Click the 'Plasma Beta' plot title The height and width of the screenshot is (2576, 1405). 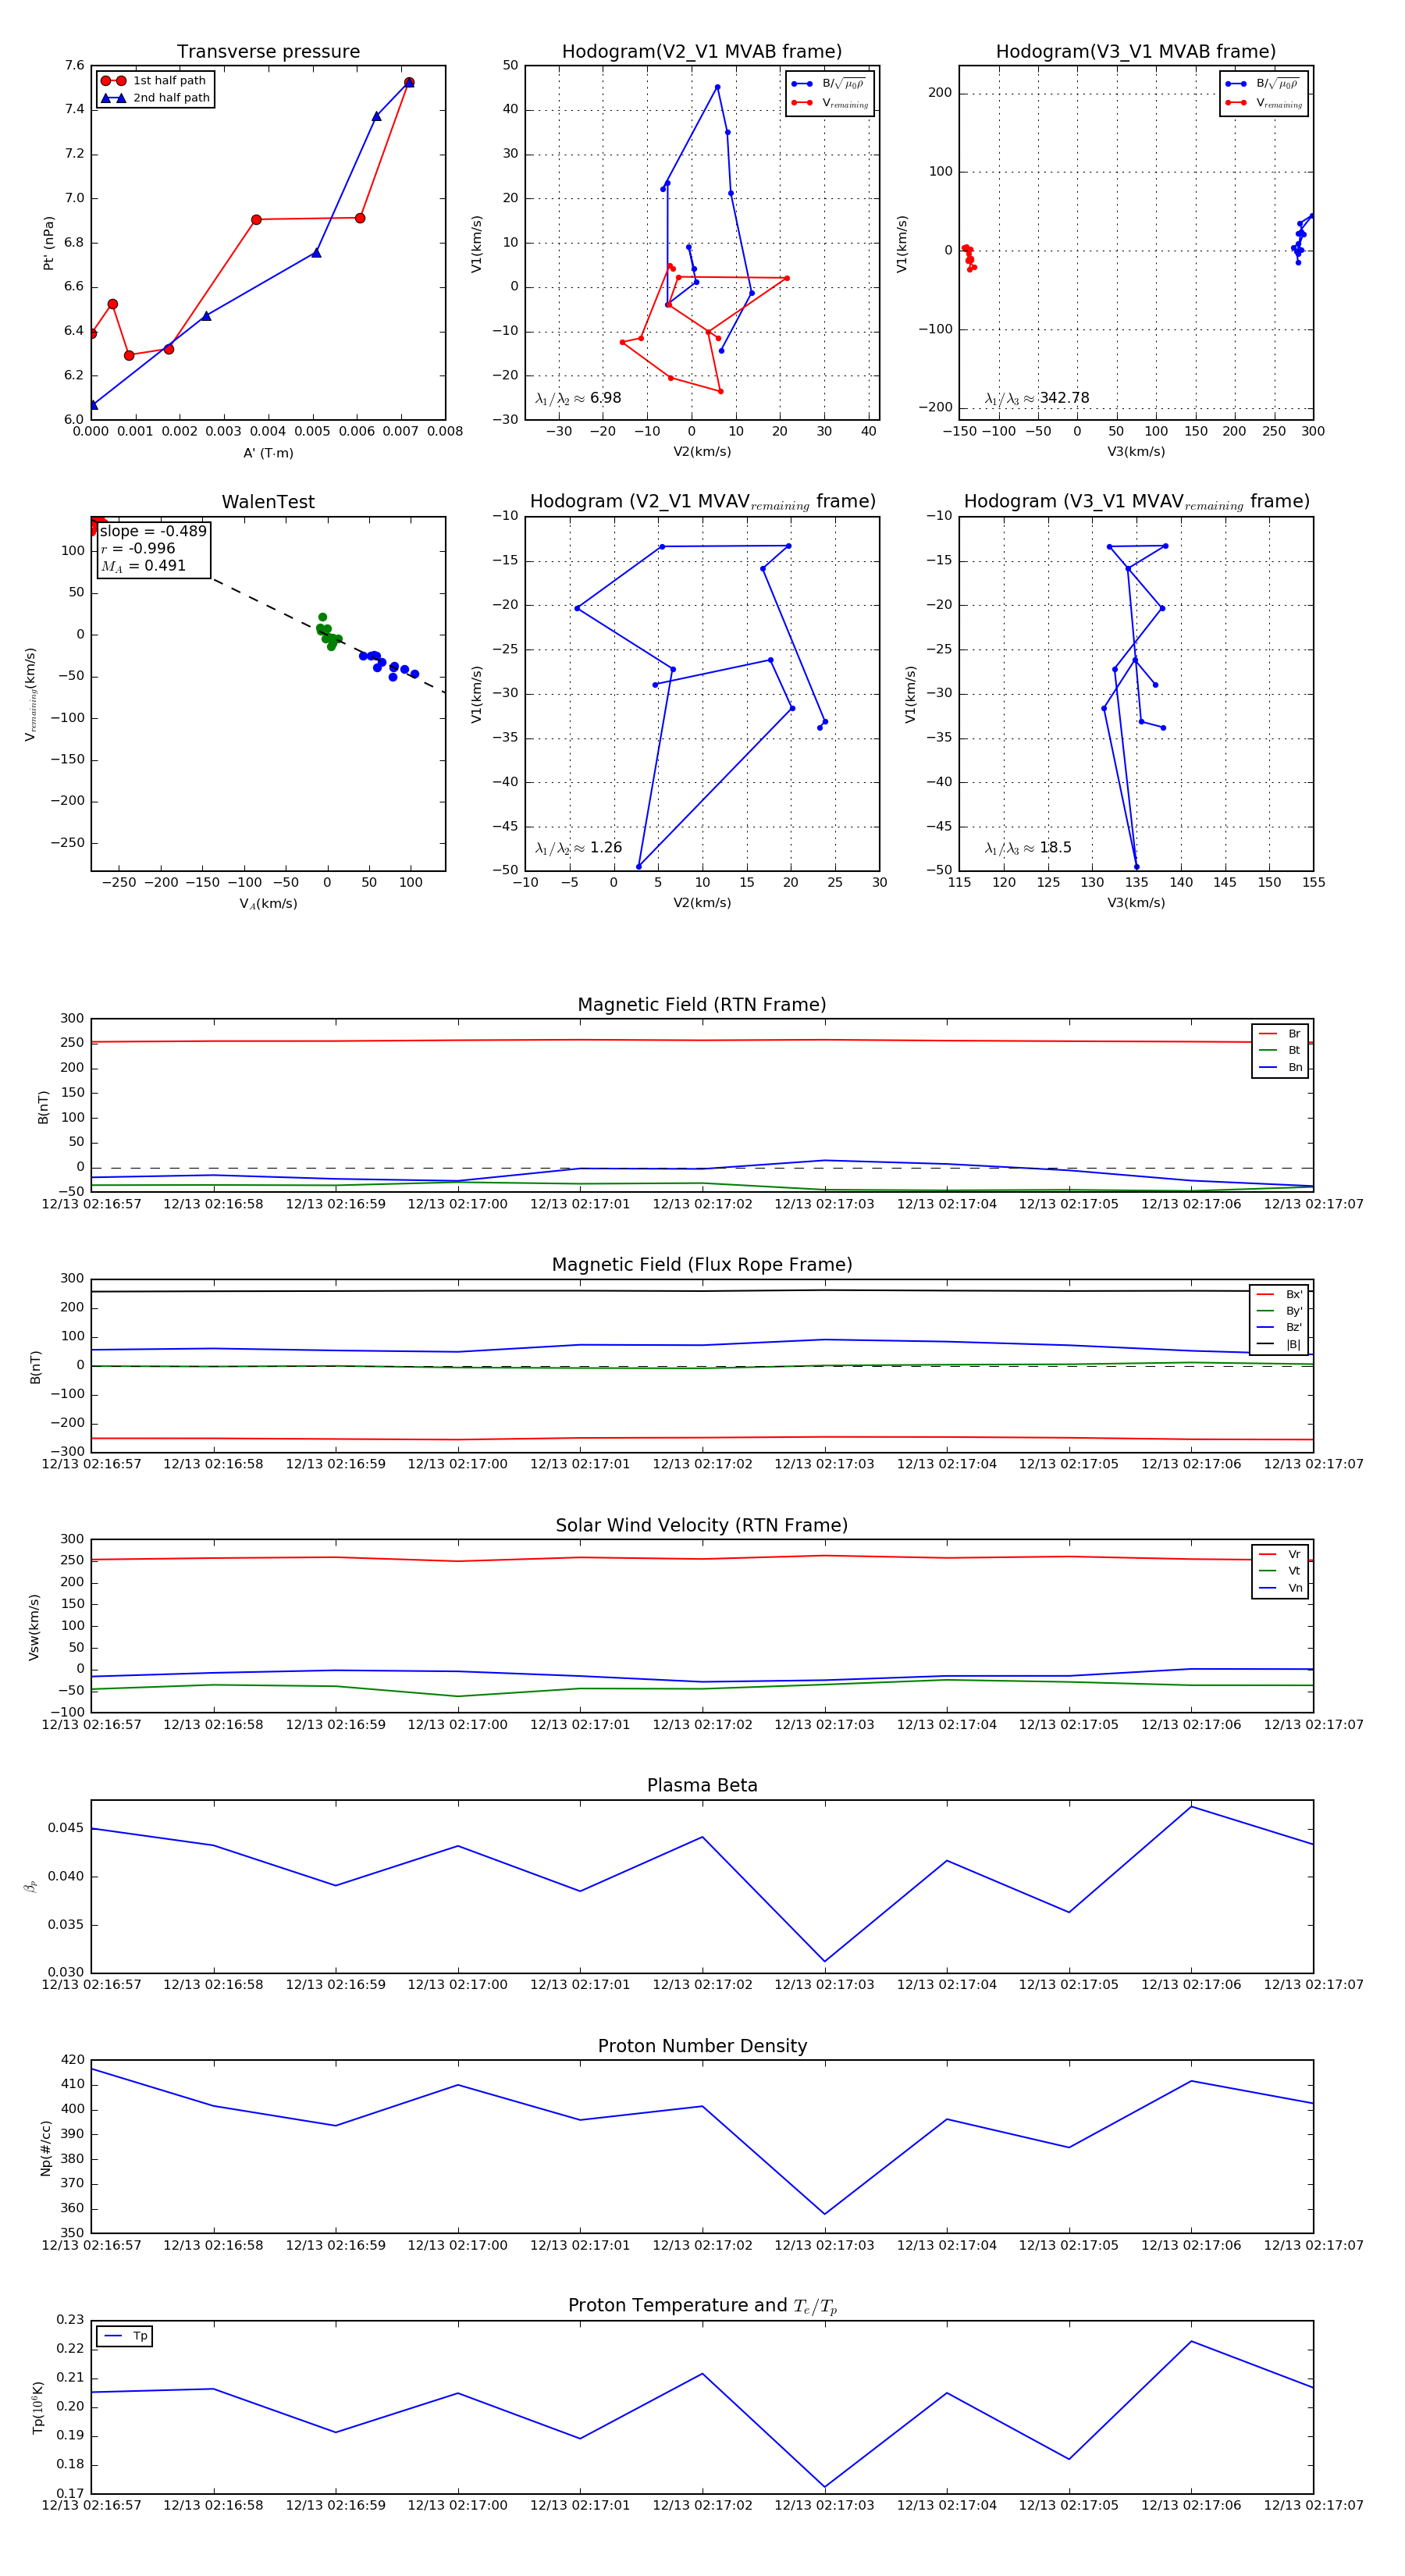(x=702, y=1786)
